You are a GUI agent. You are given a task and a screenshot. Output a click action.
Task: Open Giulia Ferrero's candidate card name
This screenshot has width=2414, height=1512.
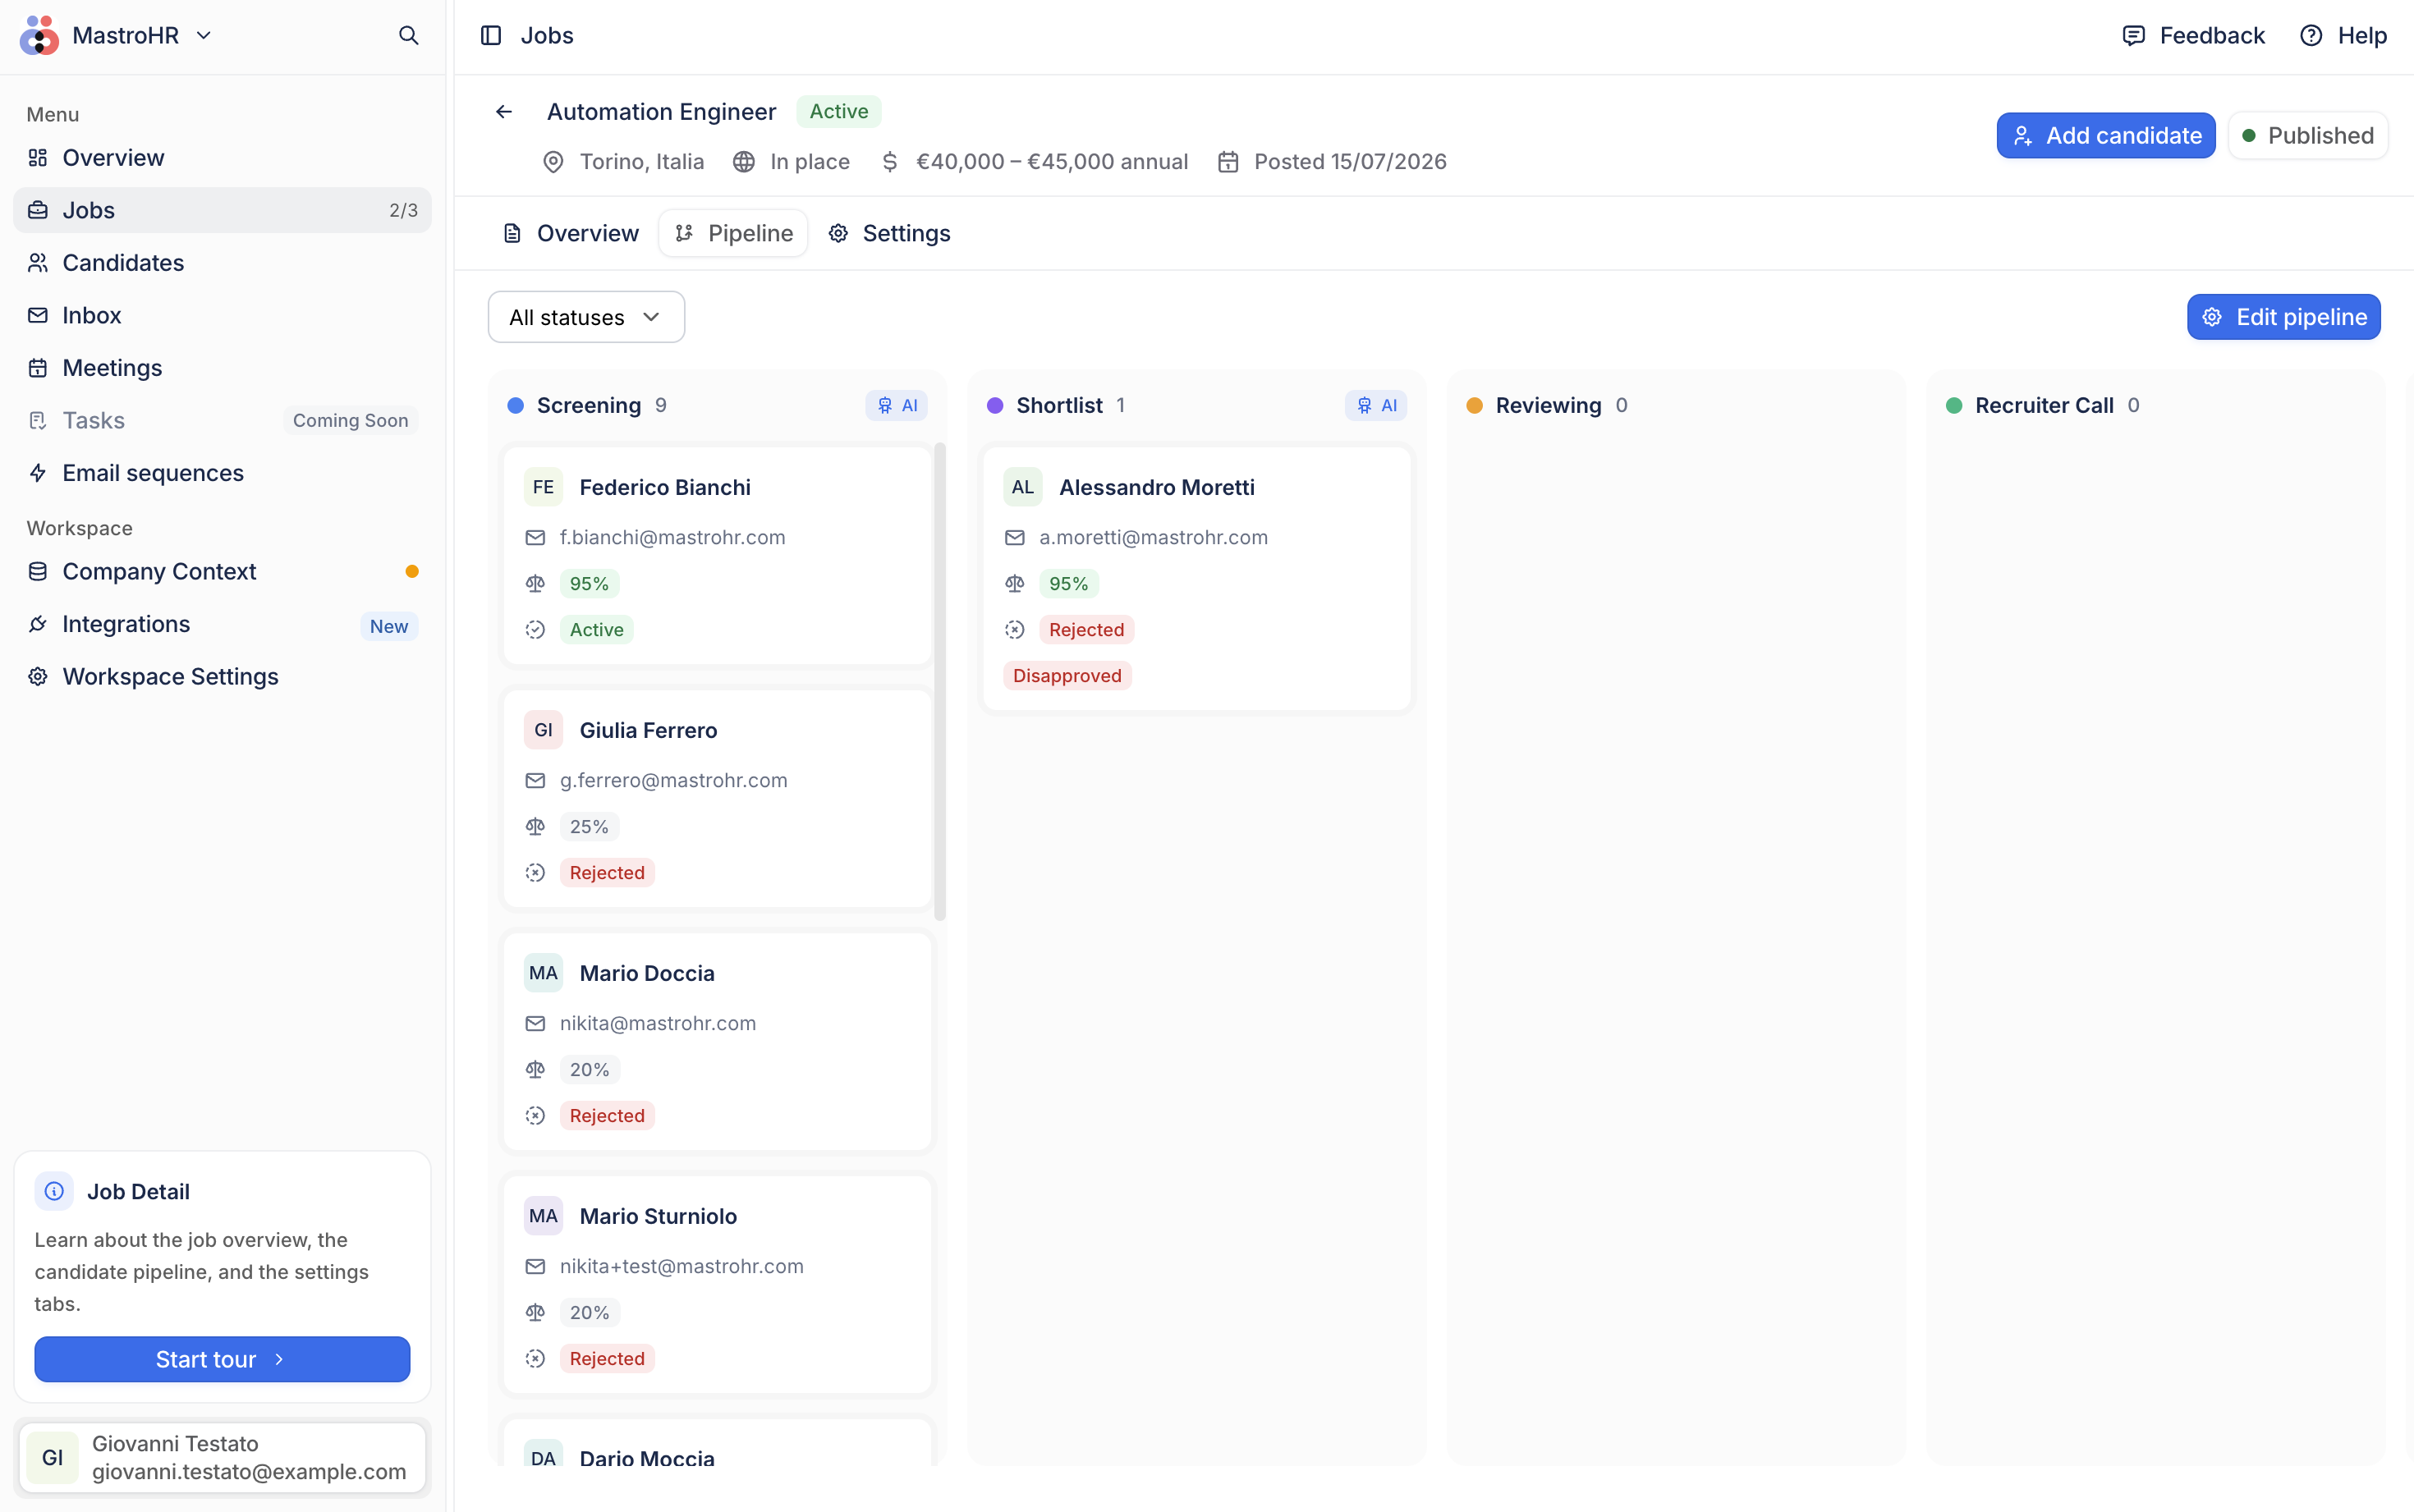click(x=648, y=730)
